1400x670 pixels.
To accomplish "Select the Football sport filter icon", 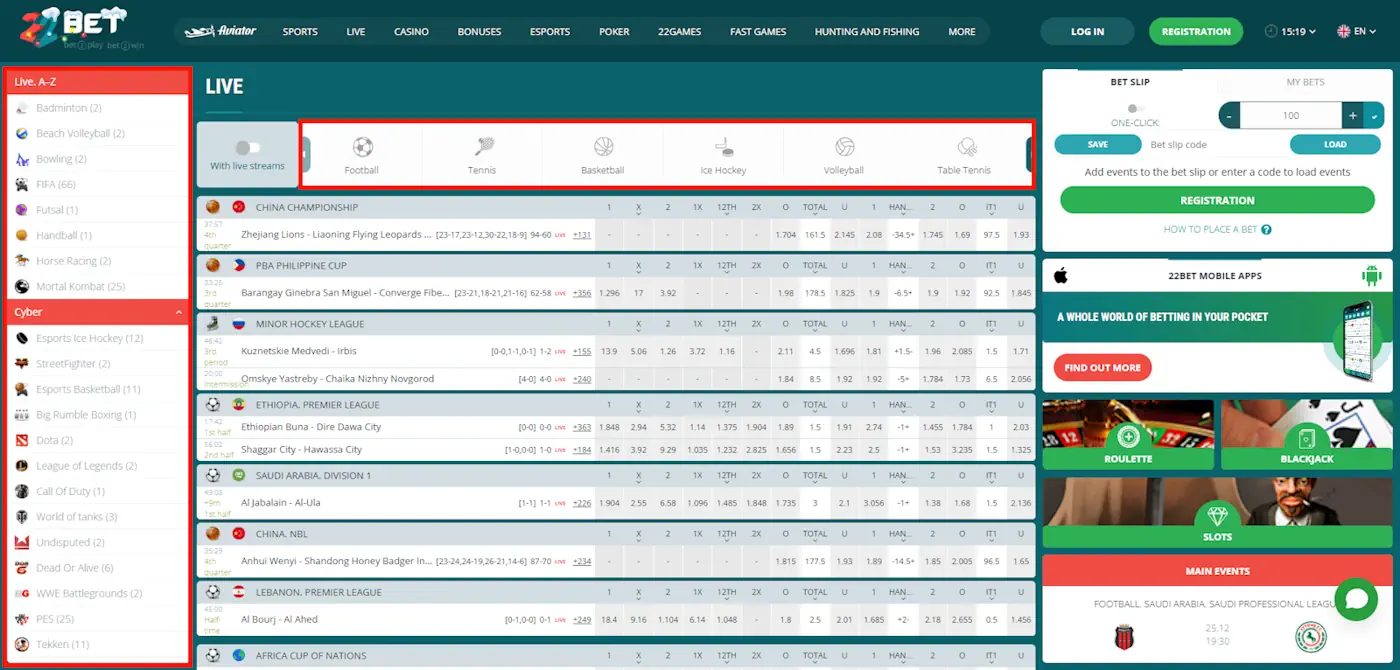I will click(x=360, y=148).
